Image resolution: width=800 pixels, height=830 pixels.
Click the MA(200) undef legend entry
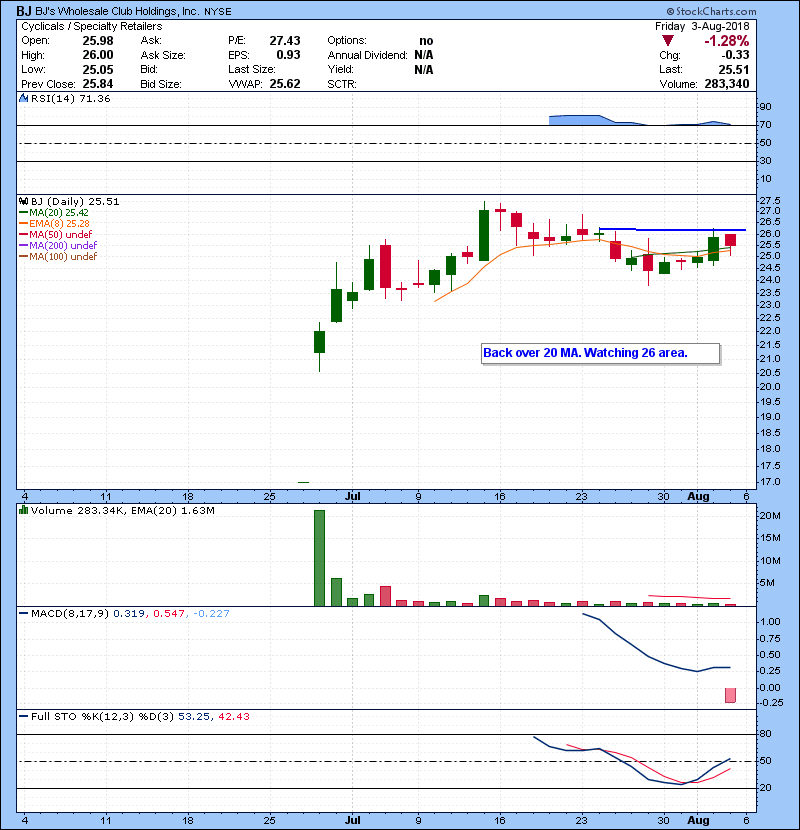[58, 246]
